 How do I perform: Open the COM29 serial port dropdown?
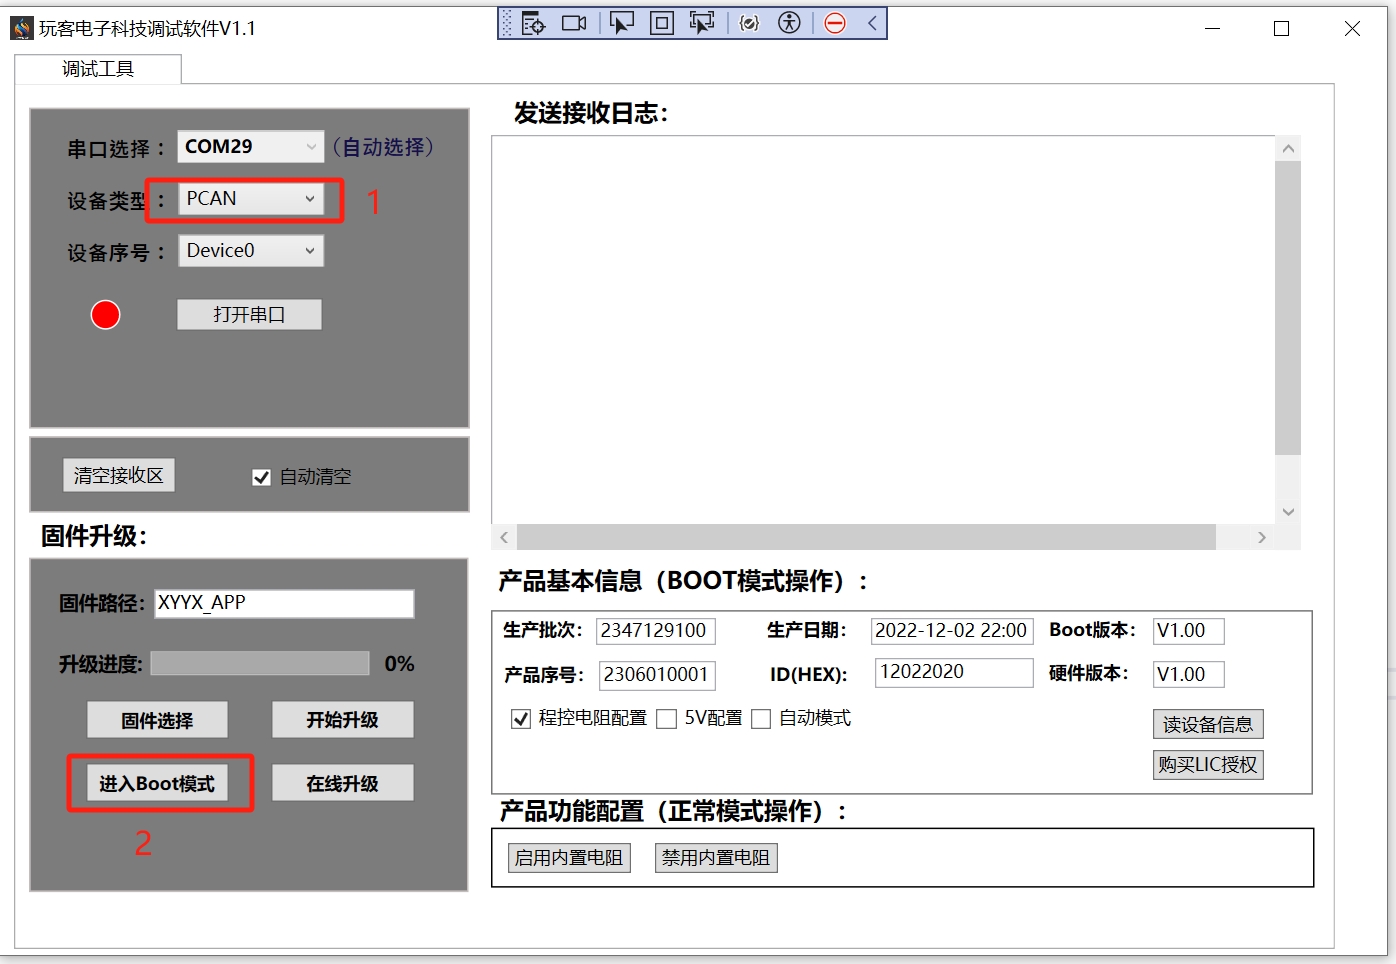(x=251, y=146)
